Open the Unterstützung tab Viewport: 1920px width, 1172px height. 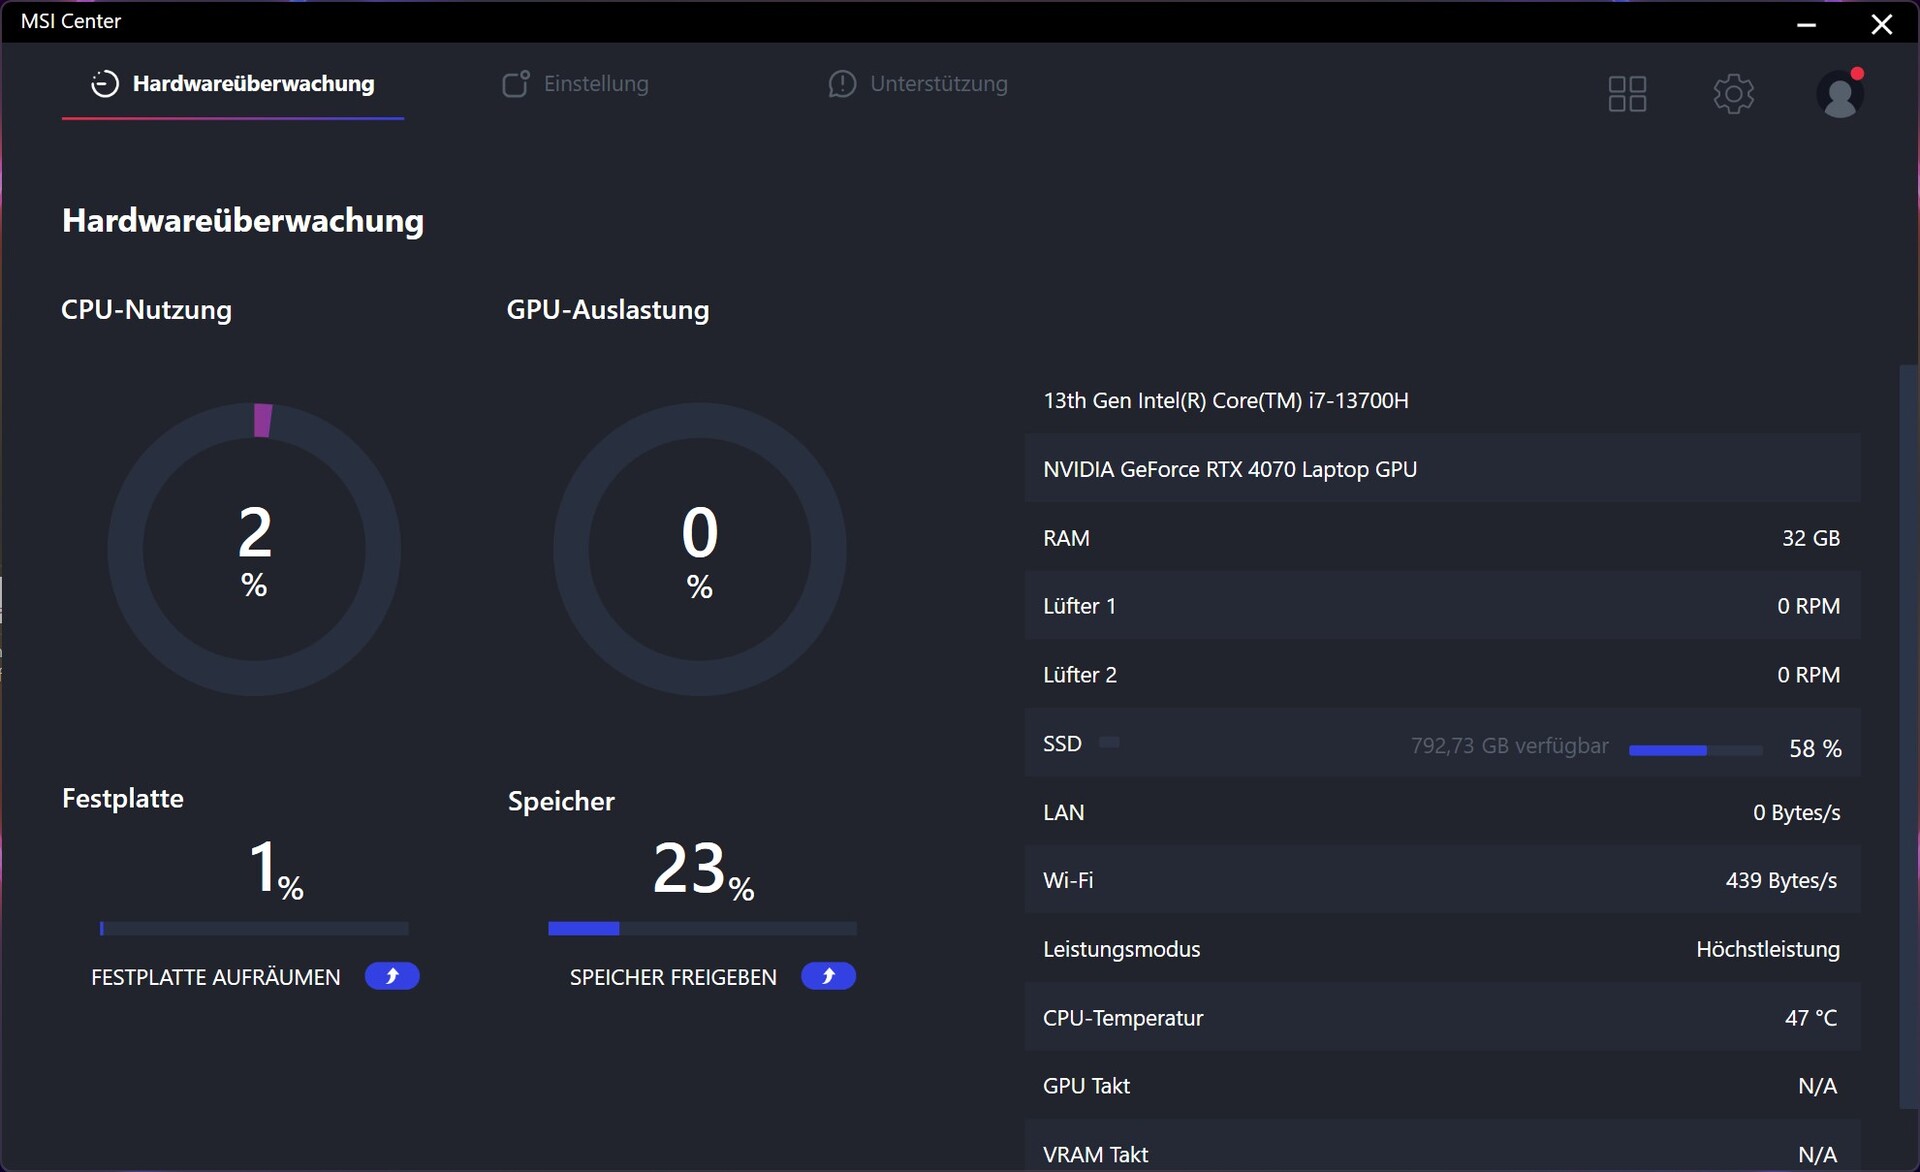tap(918, 84)
